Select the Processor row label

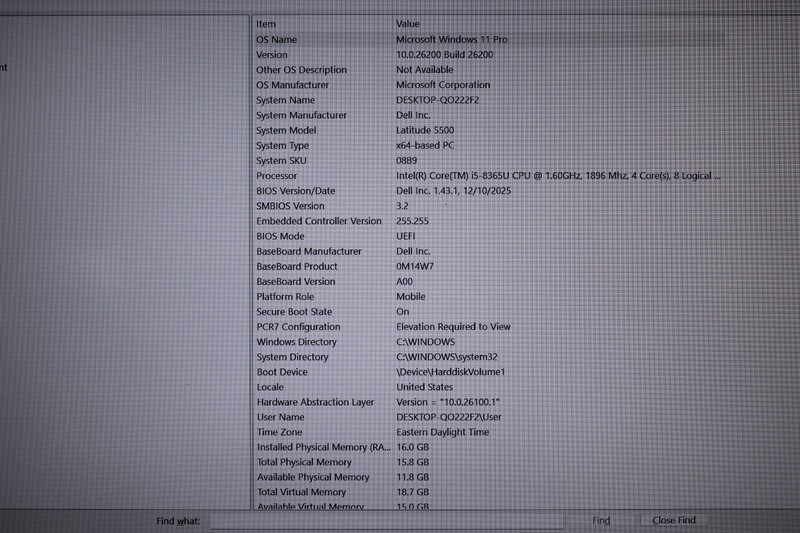(276, 176)
